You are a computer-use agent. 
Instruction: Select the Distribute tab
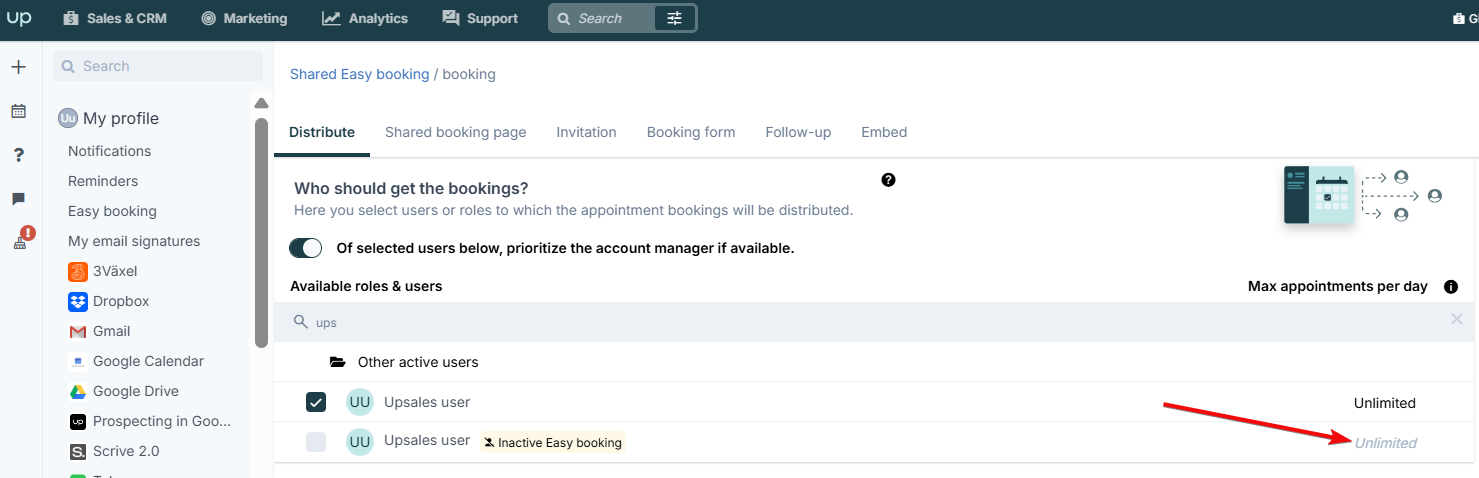click(322, 132)
